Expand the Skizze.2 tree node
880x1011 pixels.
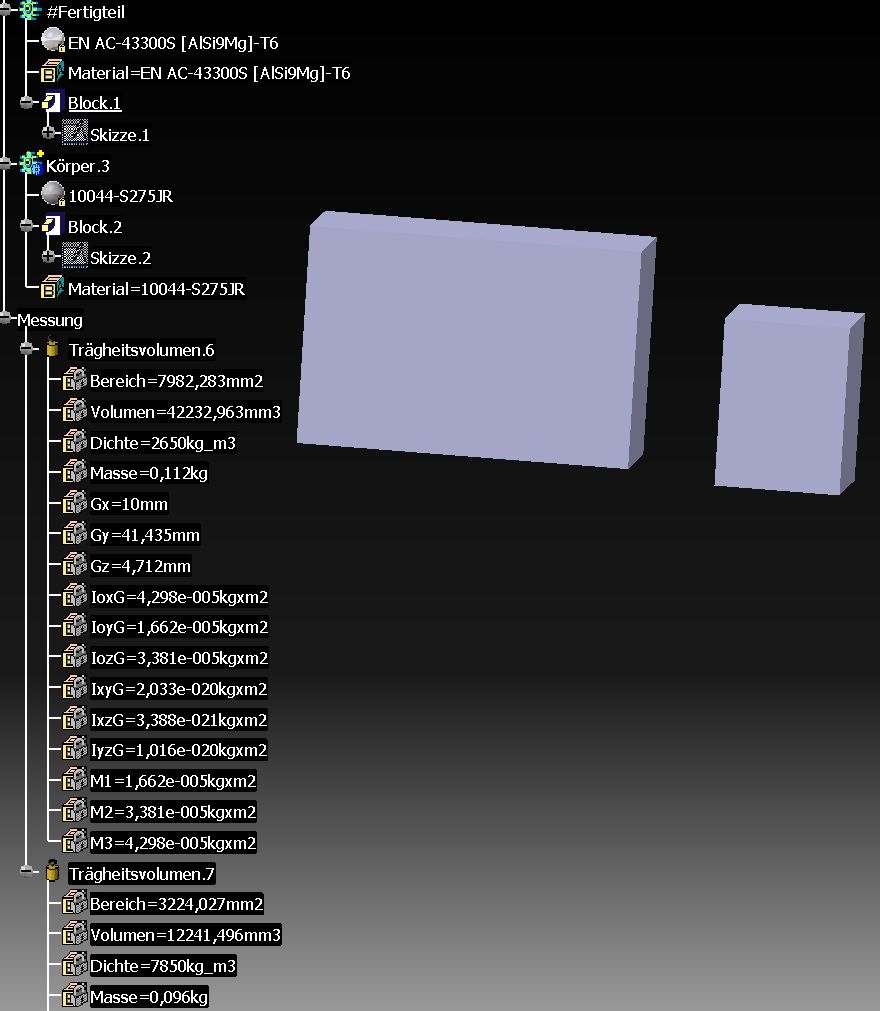coord(48,257)
